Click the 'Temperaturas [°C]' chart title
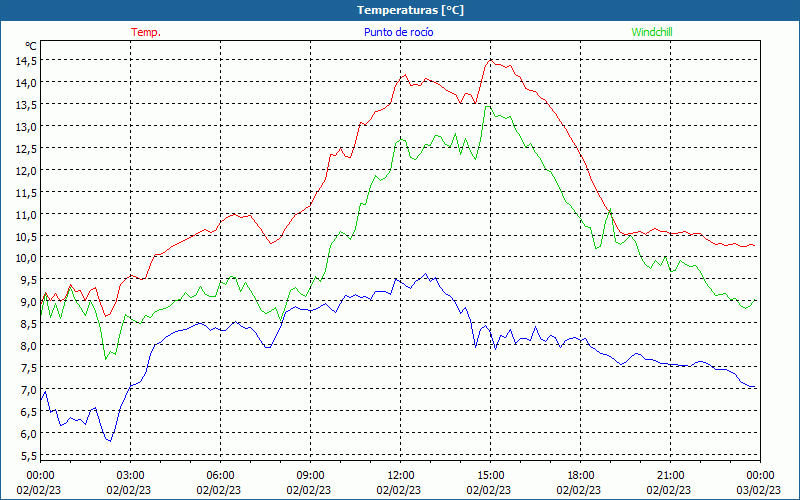This screenshot has width=800, height=500. pos(411,10)
